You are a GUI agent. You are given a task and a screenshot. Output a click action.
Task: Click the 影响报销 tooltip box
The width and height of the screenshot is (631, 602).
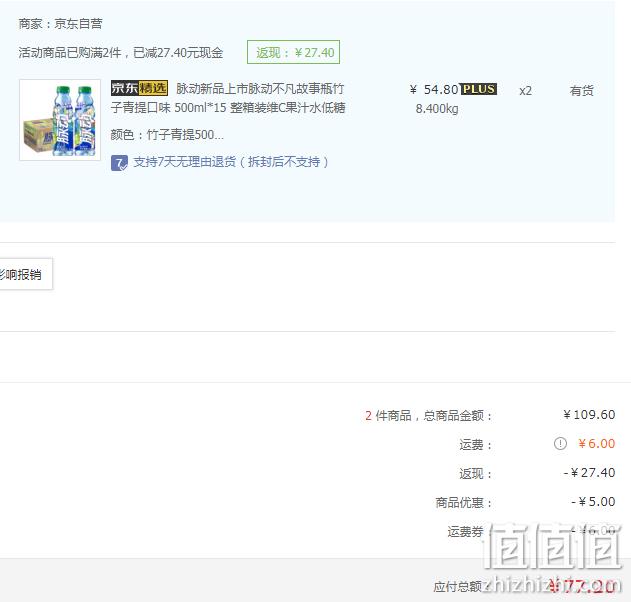[26, 274]
